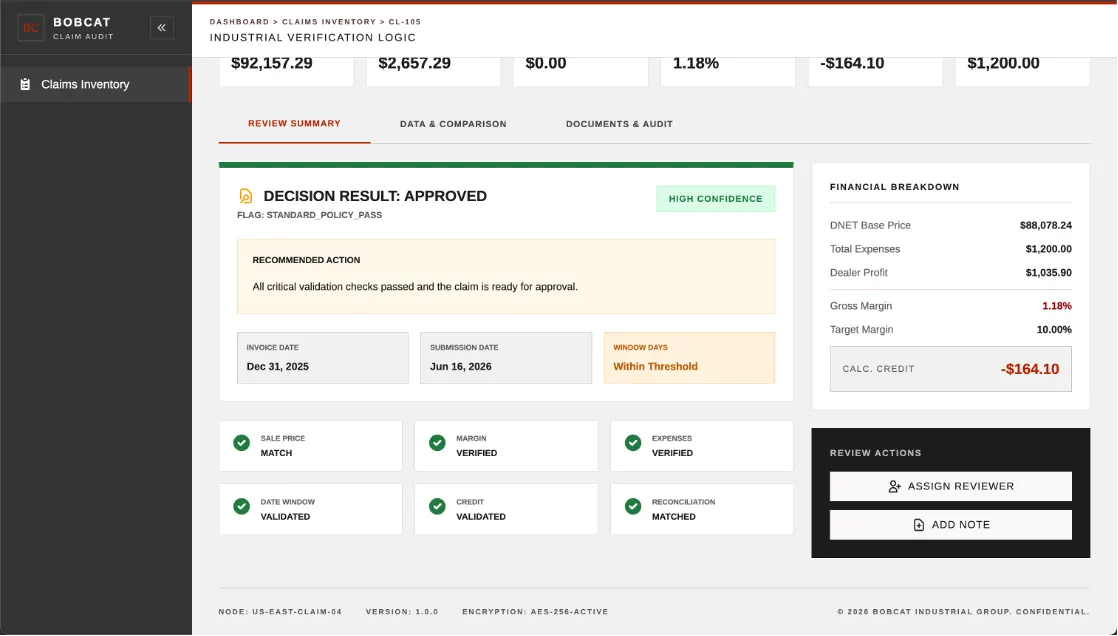Click the Margin verified checkmark icon

click(x=437, y=443)
